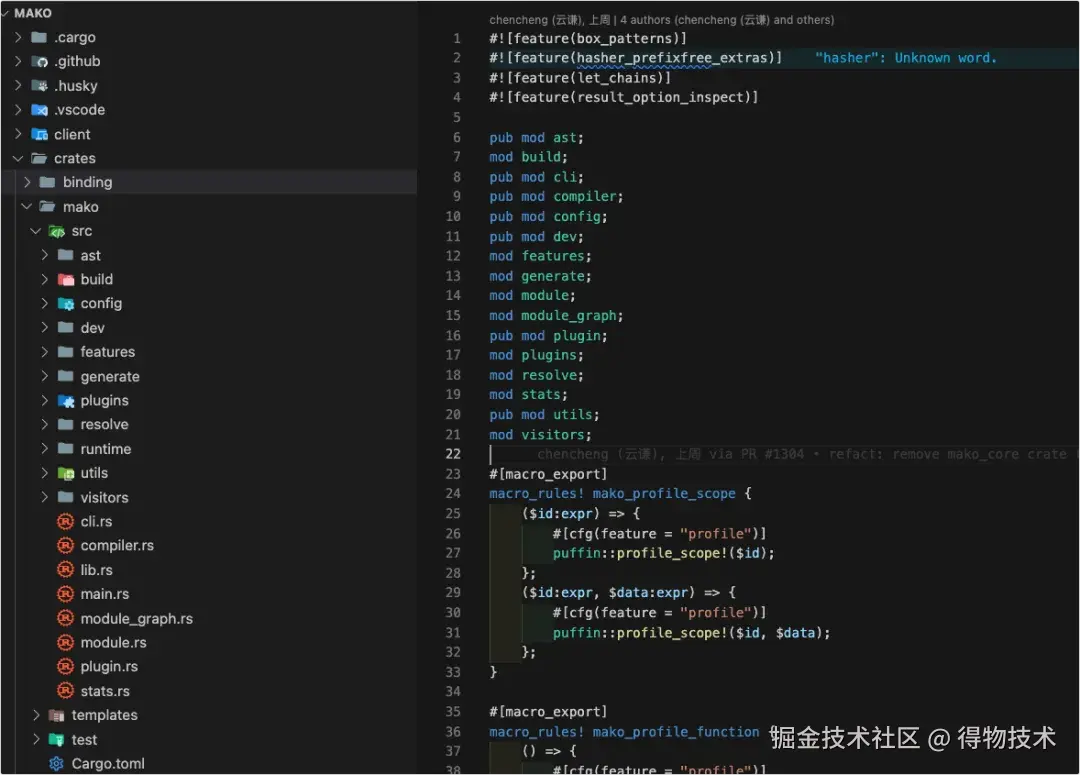The height and width of the screenshot is (775, 1080).
Task: Click the .husky folder icon
Action: [x=40, y=86]
